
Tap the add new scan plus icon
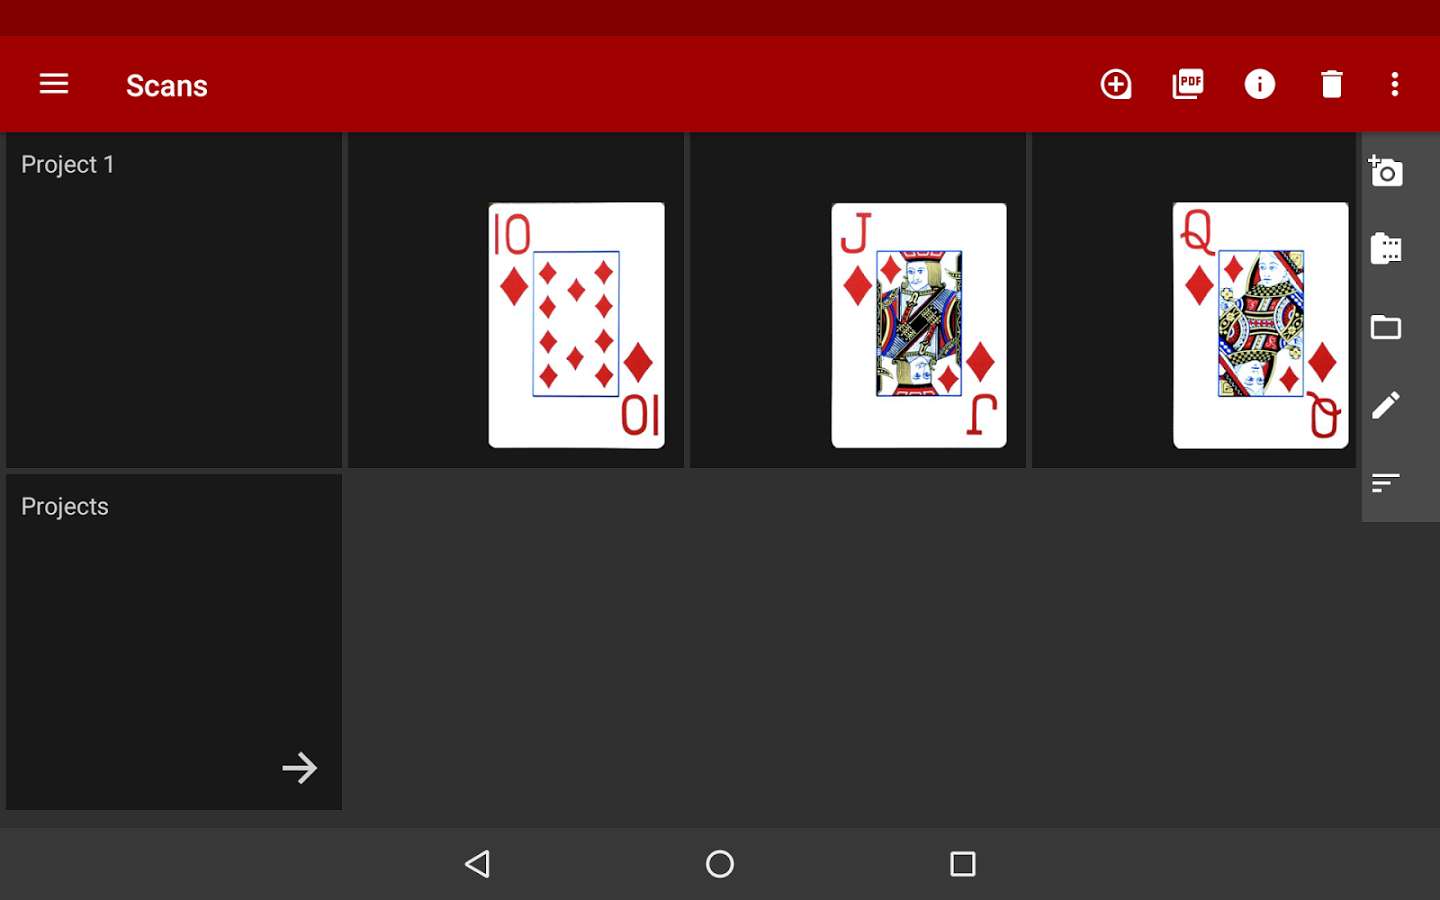[1116, 84]
